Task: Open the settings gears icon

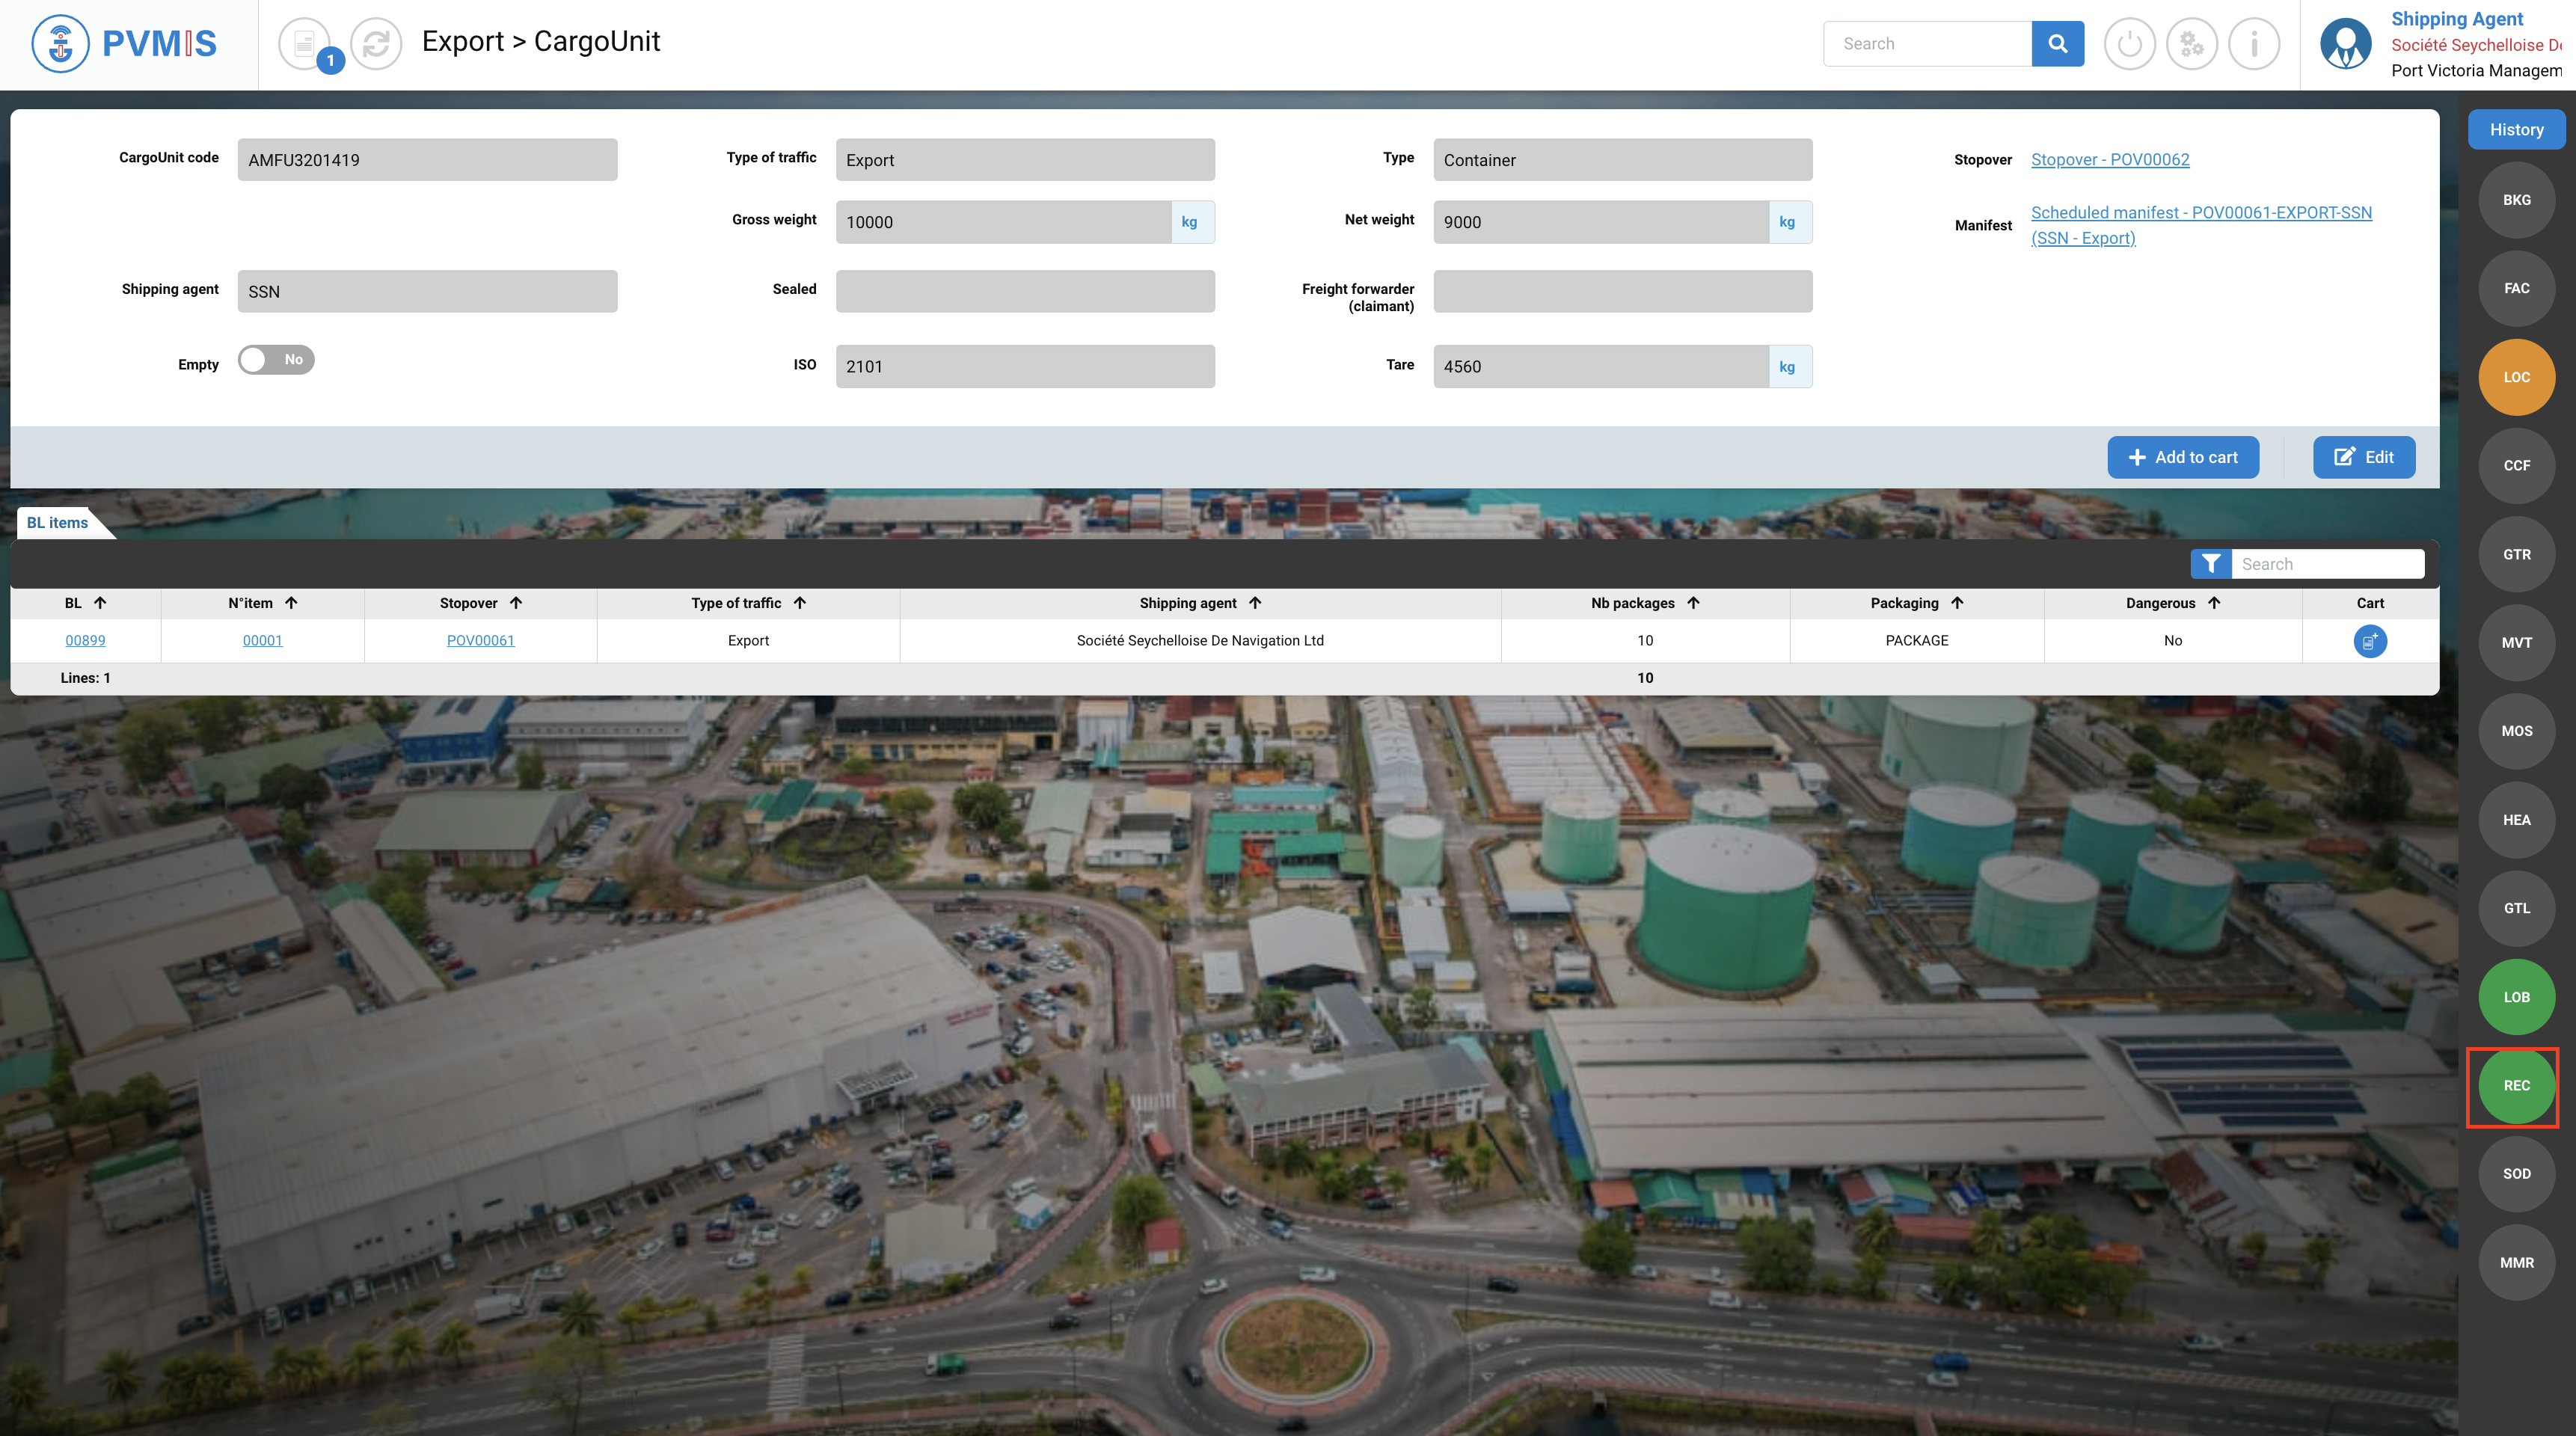Action: pos(2191,44)
